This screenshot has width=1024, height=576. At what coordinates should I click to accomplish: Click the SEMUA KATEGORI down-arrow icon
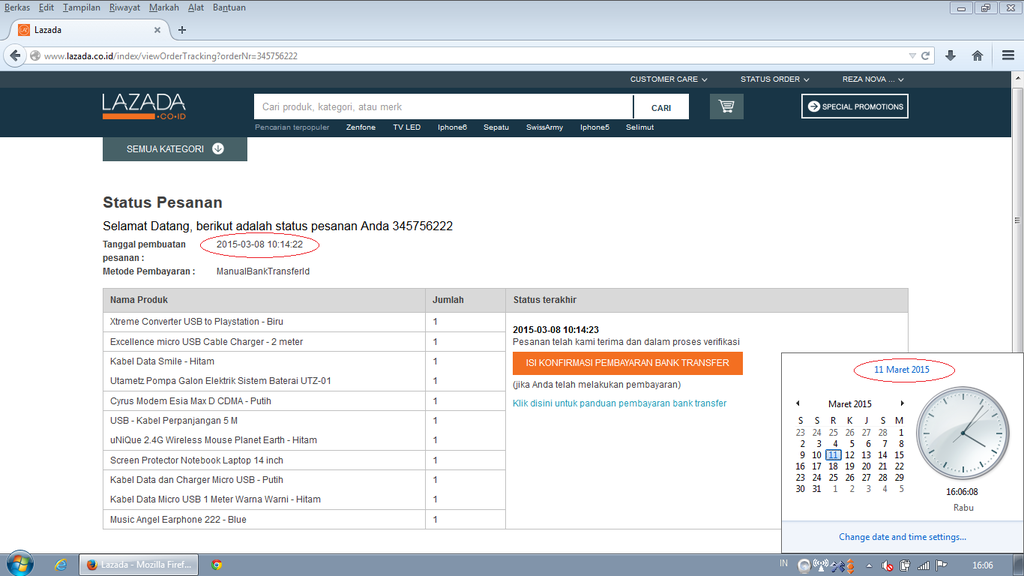(x=218, y=149)
